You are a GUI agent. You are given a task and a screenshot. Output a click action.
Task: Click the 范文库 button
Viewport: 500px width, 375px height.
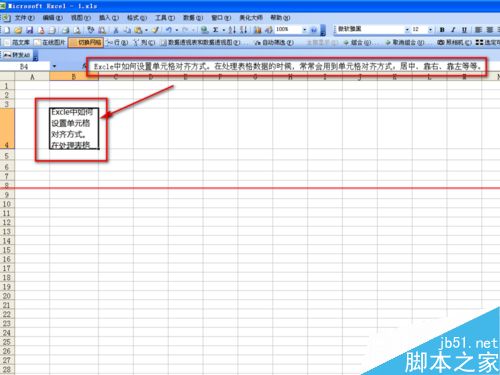17,43
